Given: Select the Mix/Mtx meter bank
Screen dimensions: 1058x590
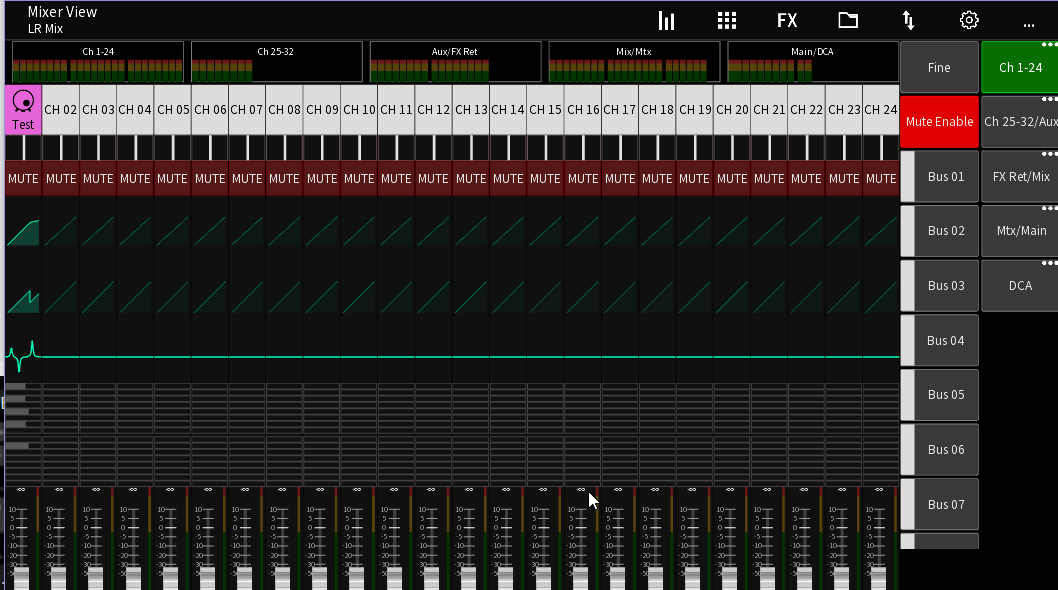Looking at the screenshot, I should click(634, 62).
